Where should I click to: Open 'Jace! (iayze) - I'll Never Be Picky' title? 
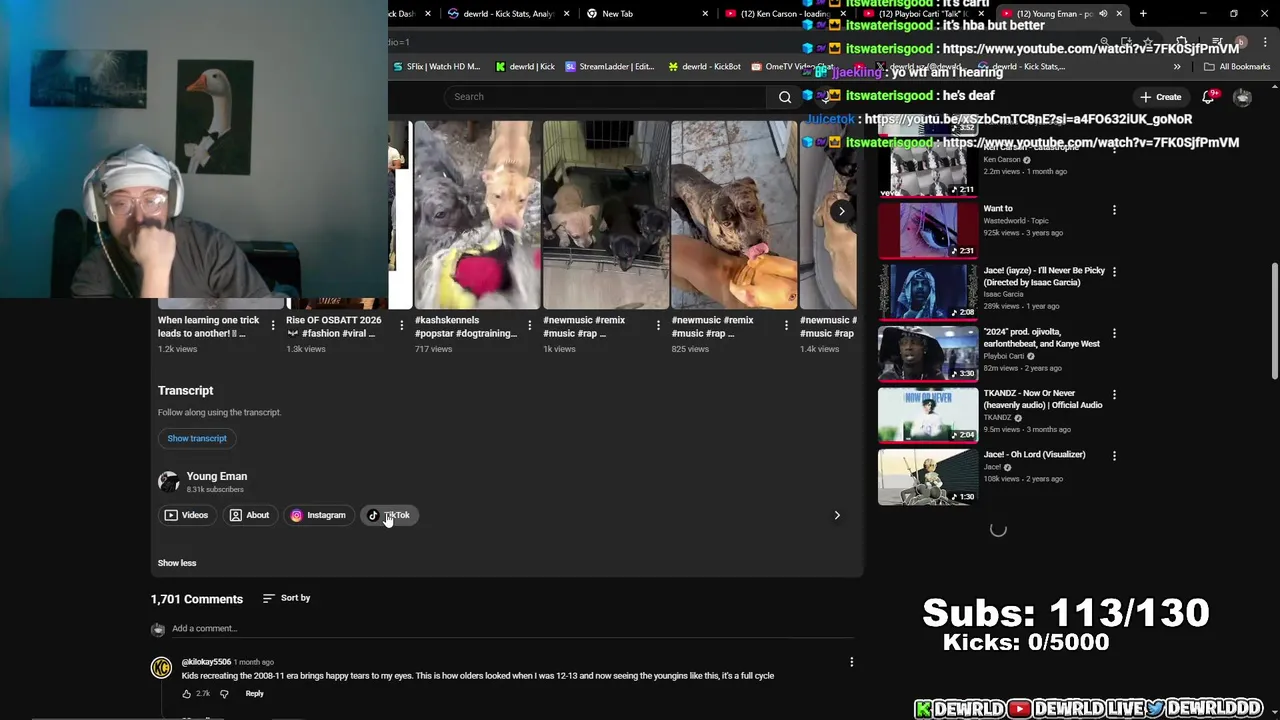[1044, 276]
